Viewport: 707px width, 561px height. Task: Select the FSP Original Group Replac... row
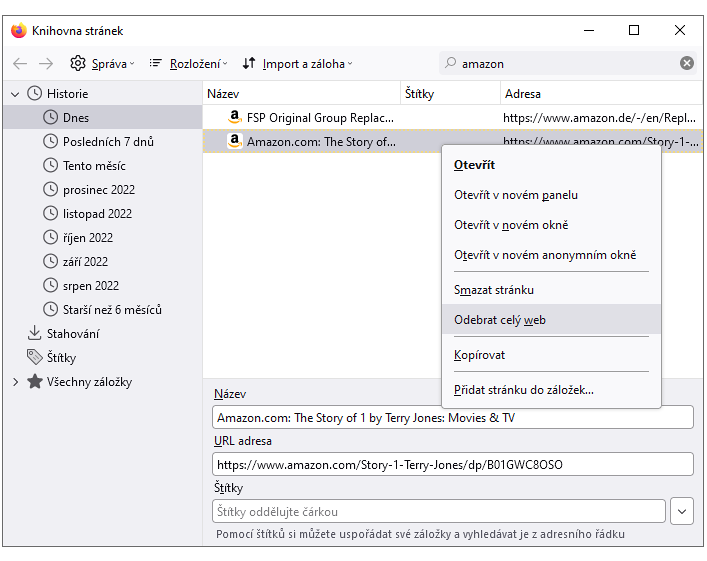tap(453, 118)
